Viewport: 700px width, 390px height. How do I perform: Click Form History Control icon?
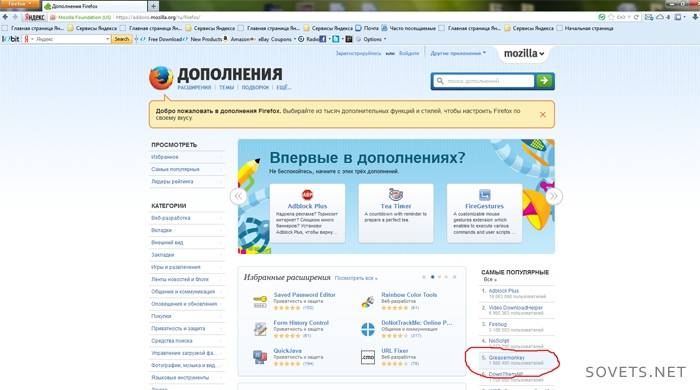click(260, 329)
